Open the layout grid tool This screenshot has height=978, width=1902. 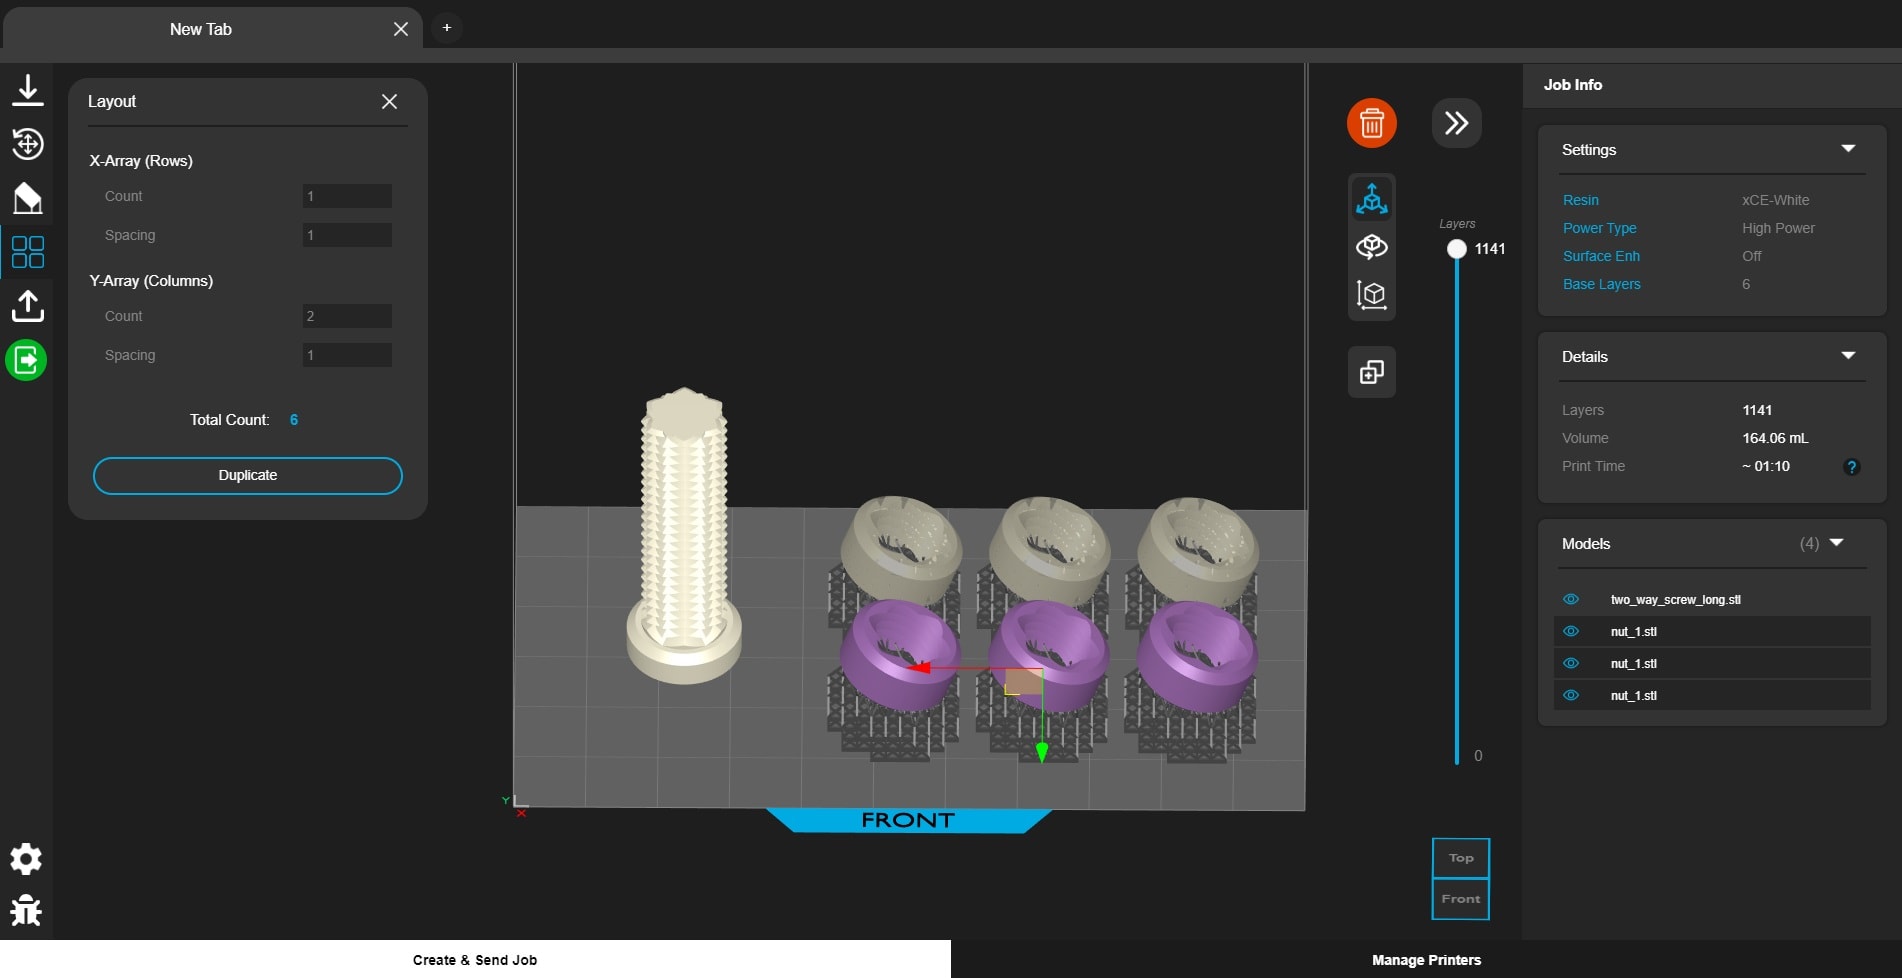pos(28,252)
